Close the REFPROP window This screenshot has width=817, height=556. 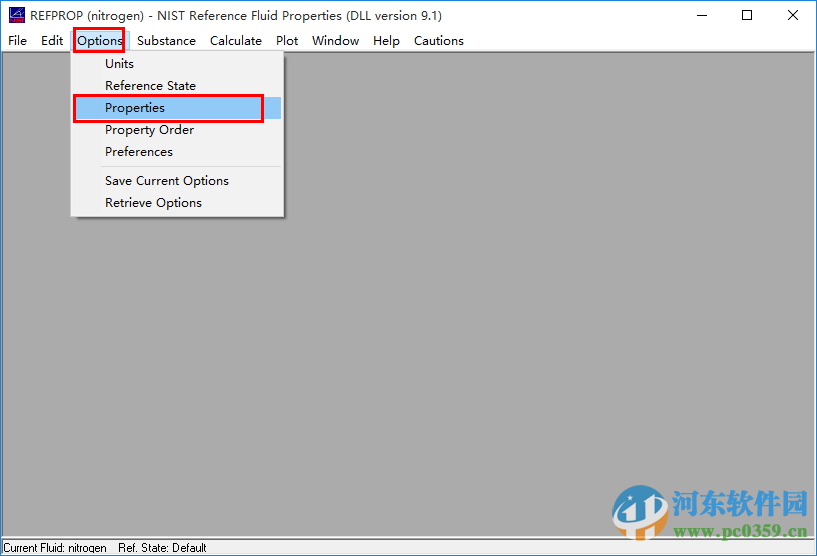pyautogui.click(x=793, y=15)
